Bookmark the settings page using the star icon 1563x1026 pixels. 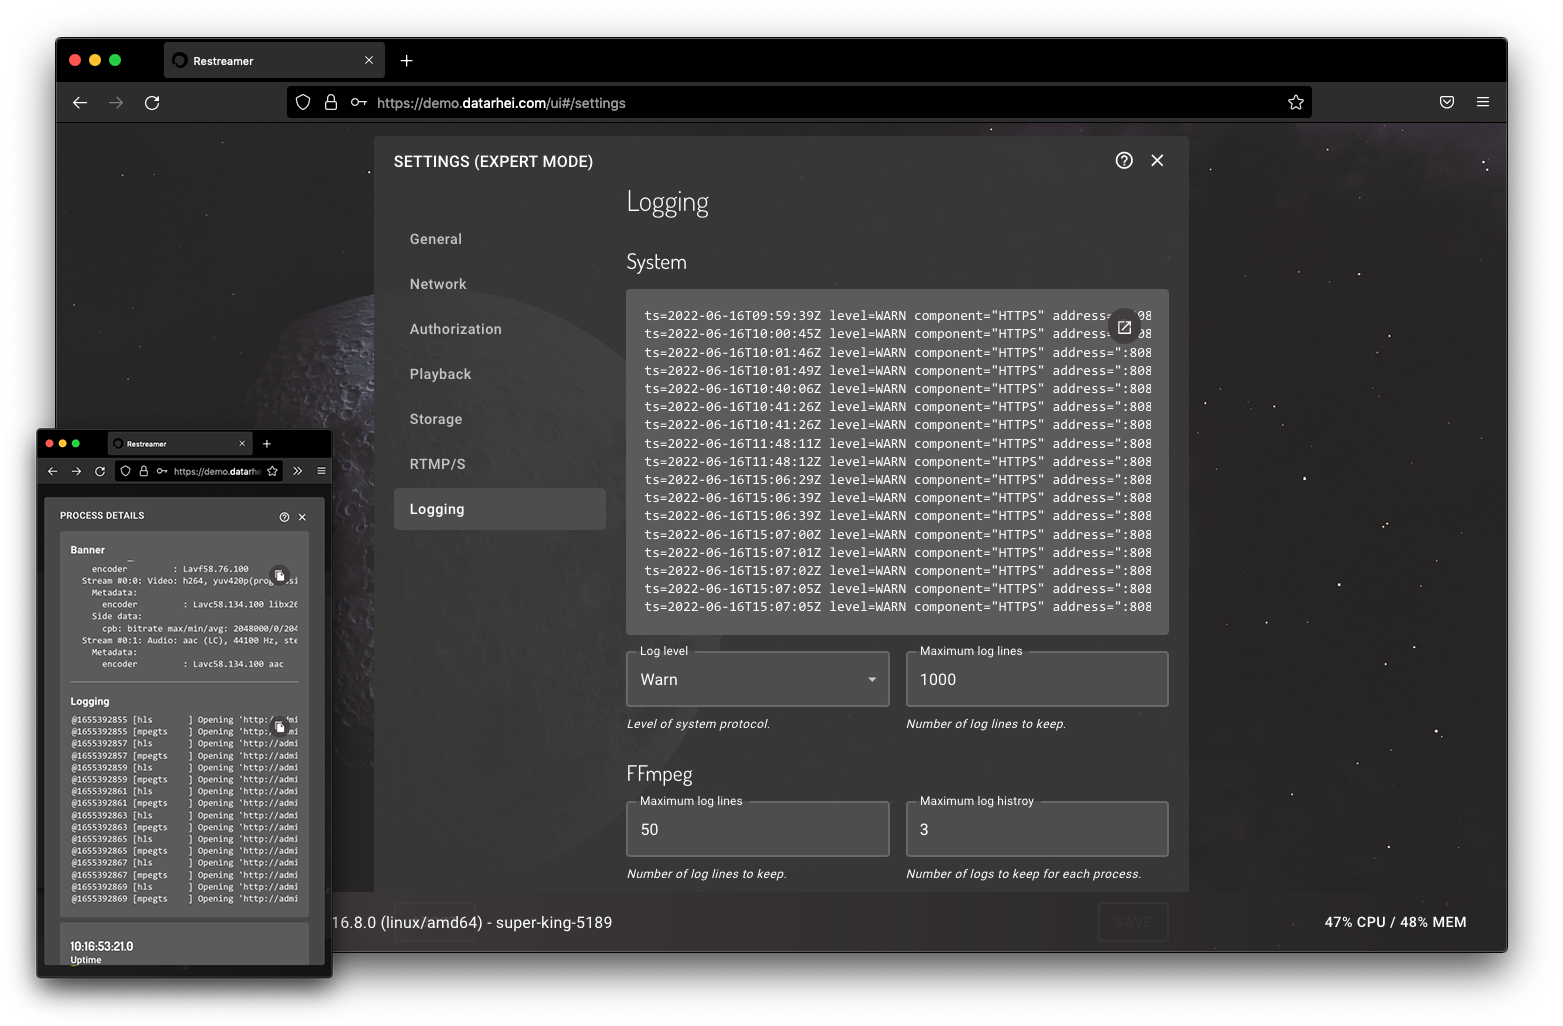1295,102
